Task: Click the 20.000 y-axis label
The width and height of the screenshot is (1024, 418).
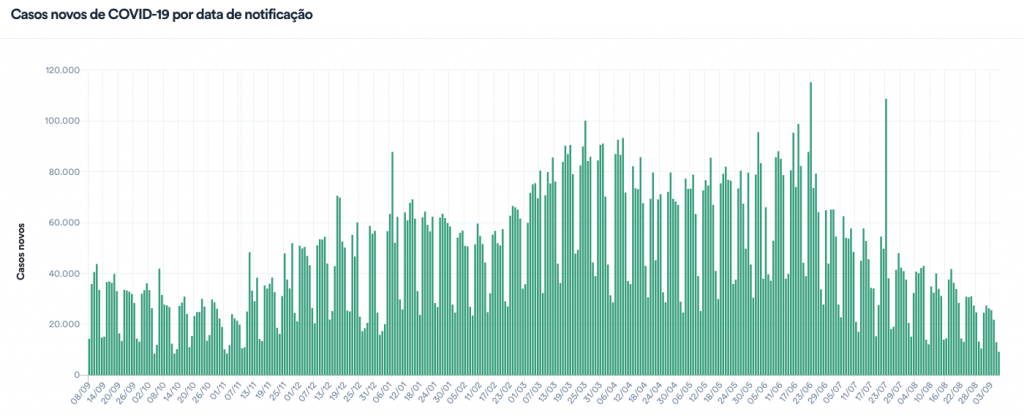Action: pyautogui.click(x=64, y=325)
